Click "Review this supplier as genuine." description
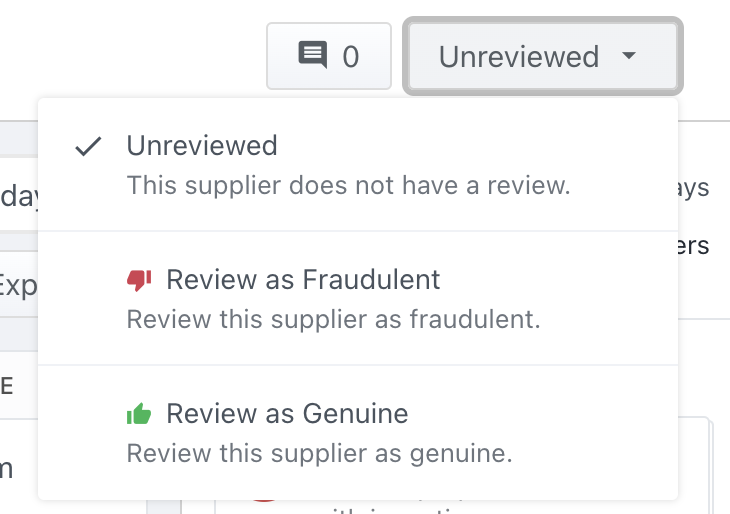 click(x=319, y=453)
